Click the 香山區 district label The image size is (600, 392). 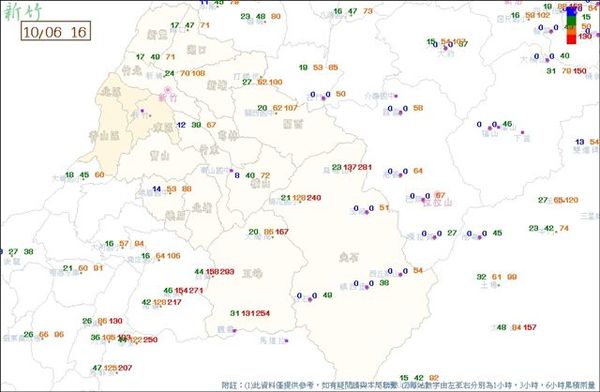pyautogui.click(x=104, y=136)
